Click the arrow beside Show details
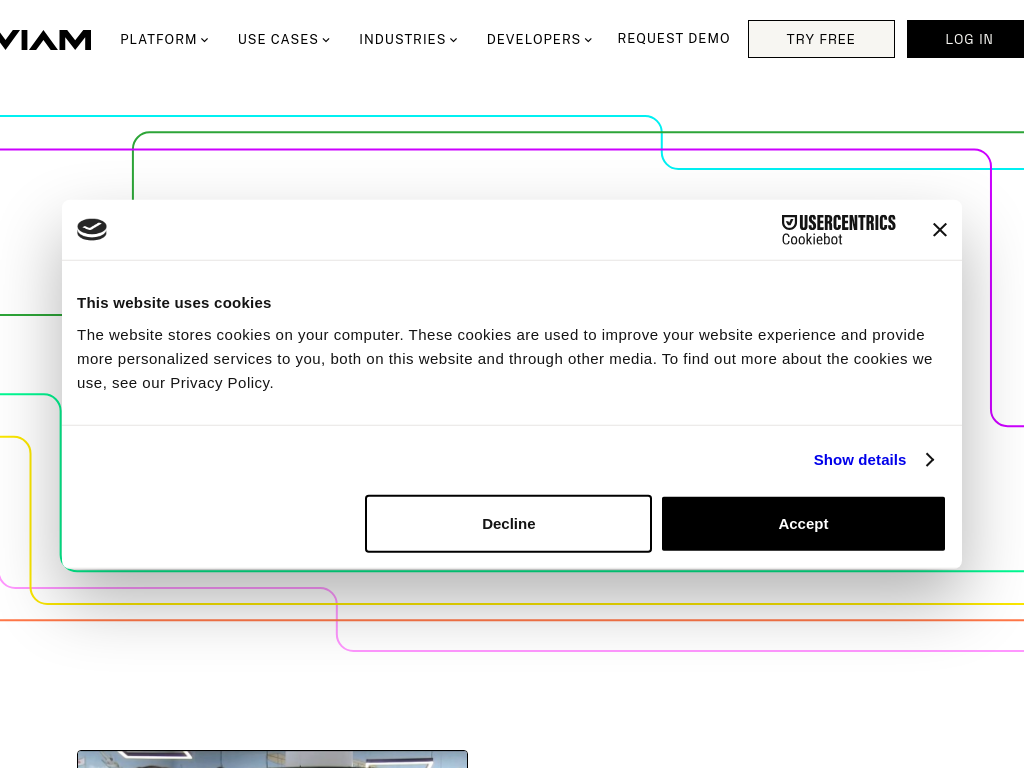Image resolution: width=1024 pixels, height=768 pixels. tap(929, 460)
